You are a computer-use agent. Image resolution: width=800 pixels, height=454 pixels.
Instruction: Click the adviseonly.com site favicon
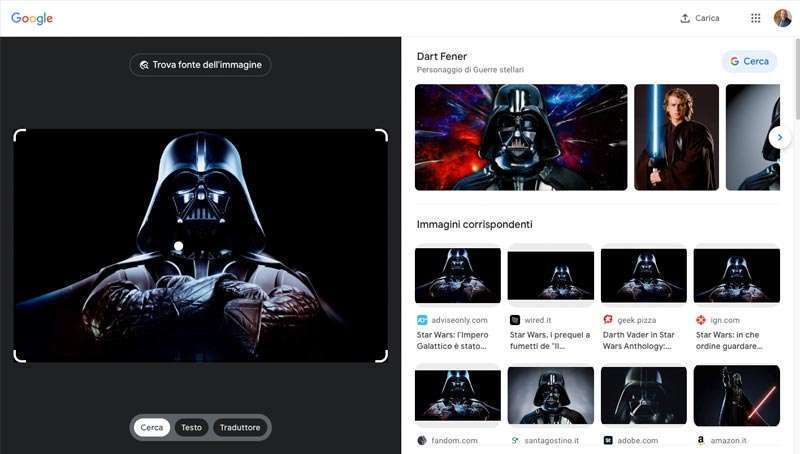click(422, 320)
